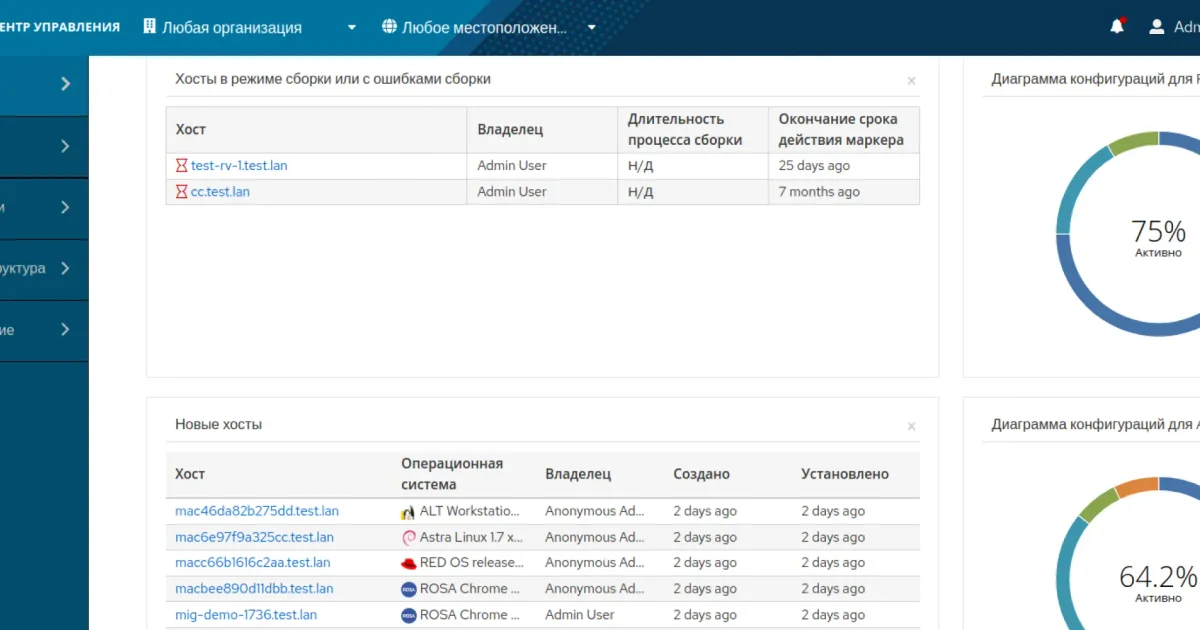Click Admin User owner of test-rv-1.test.lan
The image size is (1200, 630).
(512, 165)
